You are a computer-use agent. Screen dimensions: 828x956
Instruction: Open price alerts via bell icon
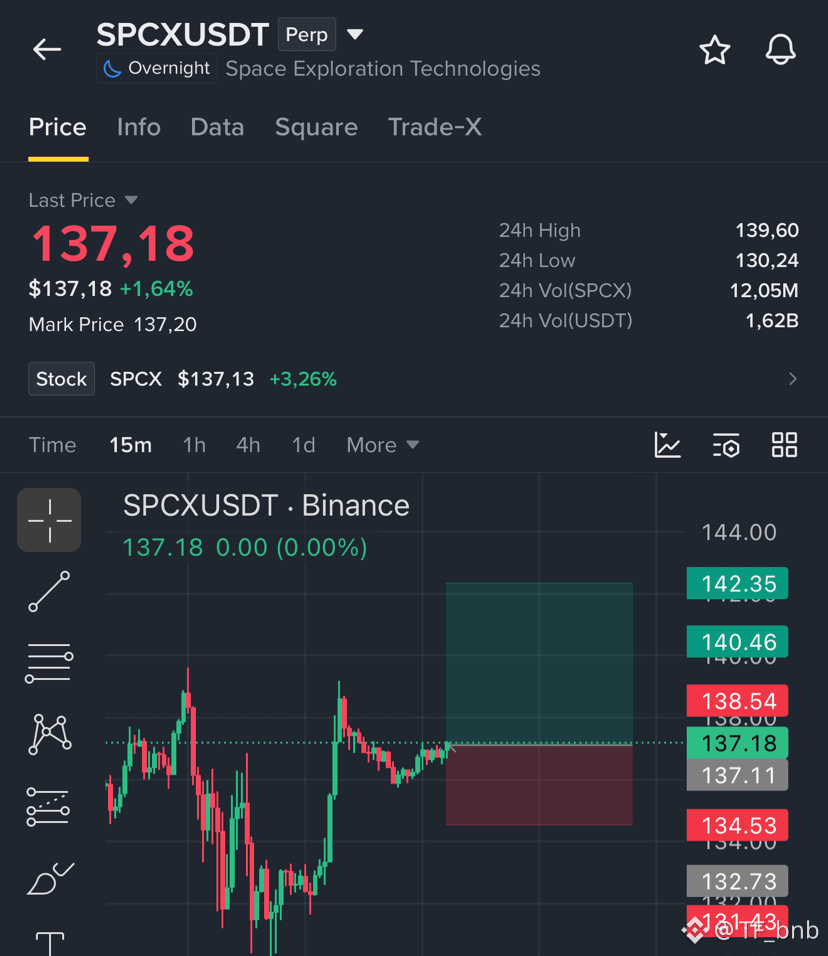tap(780, 49)
